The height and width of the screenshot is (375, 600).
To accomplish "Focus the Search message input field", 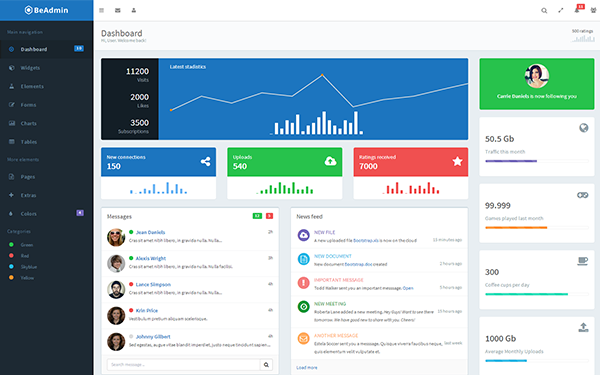I will pos(183,365).
